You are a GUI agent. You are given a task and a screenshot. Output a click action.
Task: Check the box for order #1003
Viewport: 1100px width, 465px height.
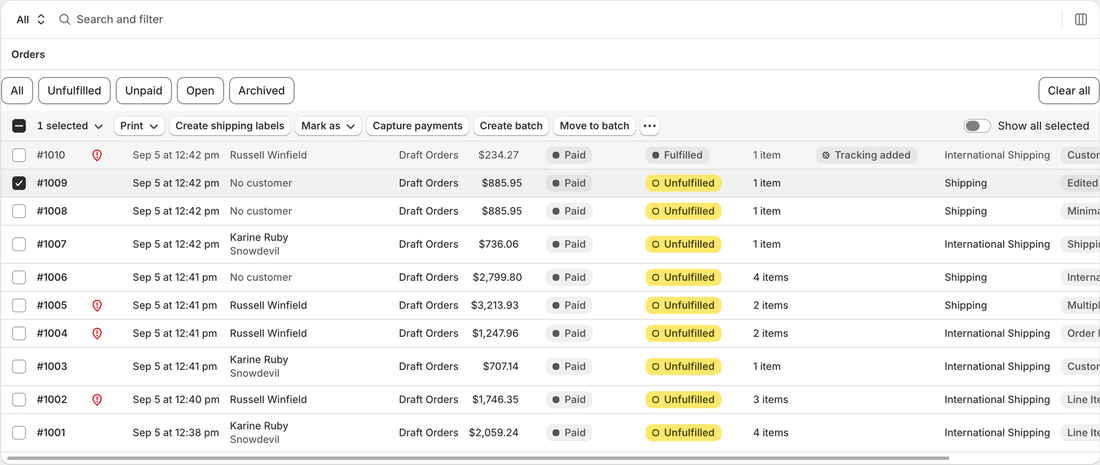[19, 366]
